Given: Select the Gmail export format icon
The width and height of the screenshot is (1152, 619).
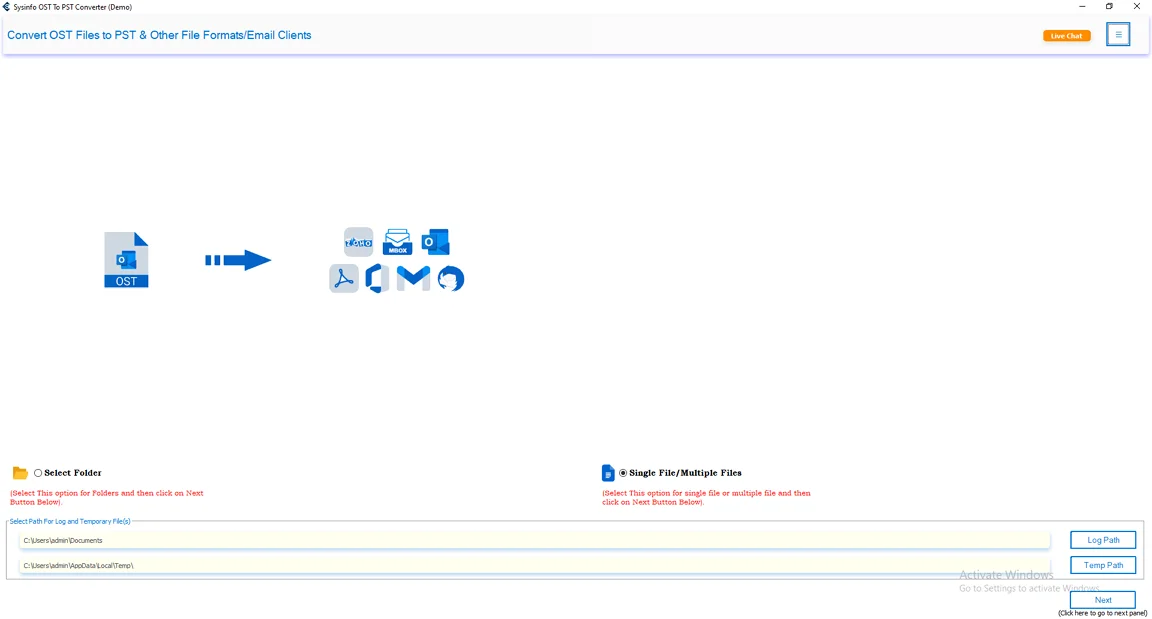Looking at the screenshot, I should coord(413,279).
